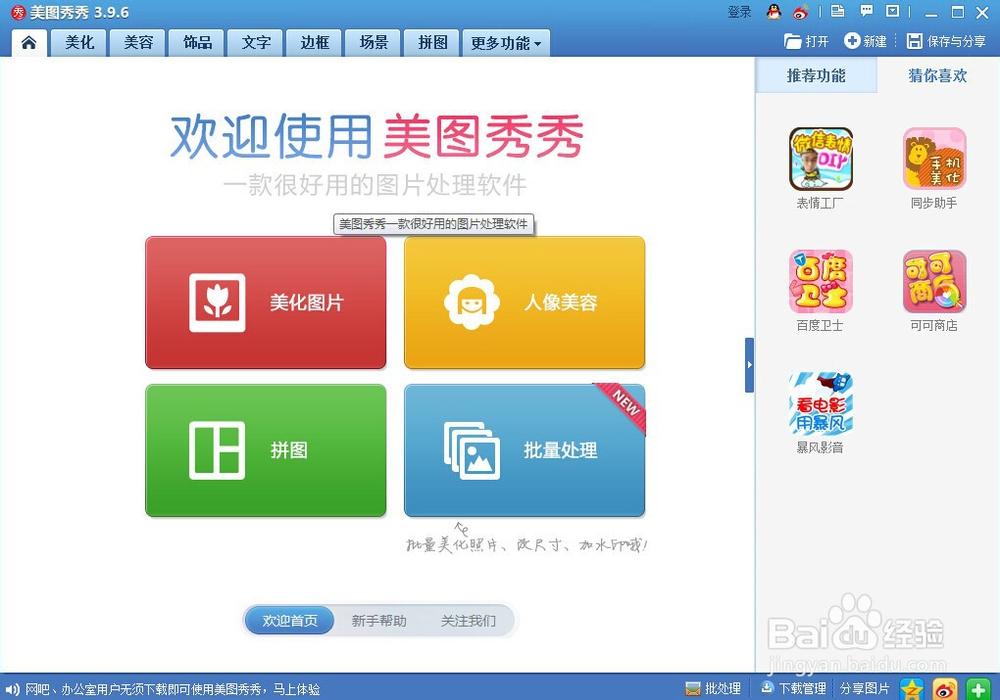Open the 可可商店 app icon

pos(934,281)
